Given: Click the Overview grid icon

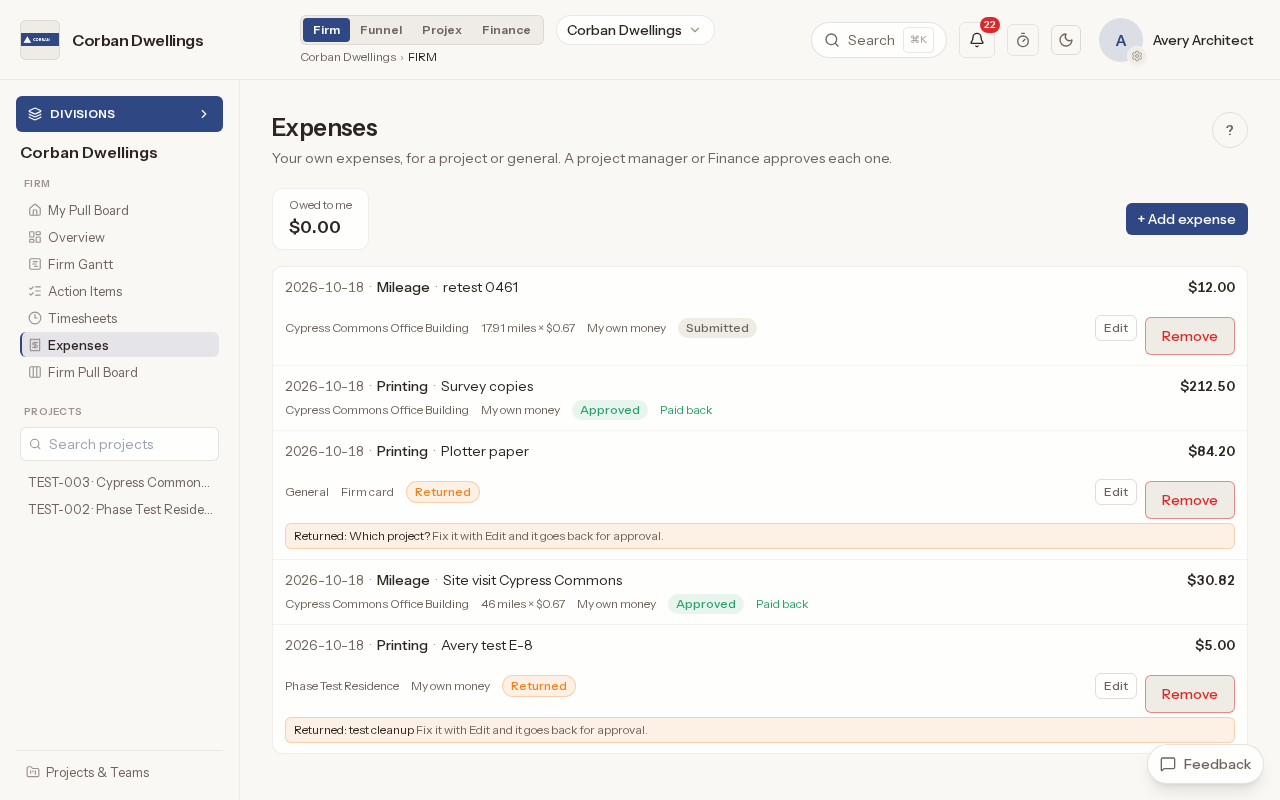Looking at the screenshot, I should [35, 237].
